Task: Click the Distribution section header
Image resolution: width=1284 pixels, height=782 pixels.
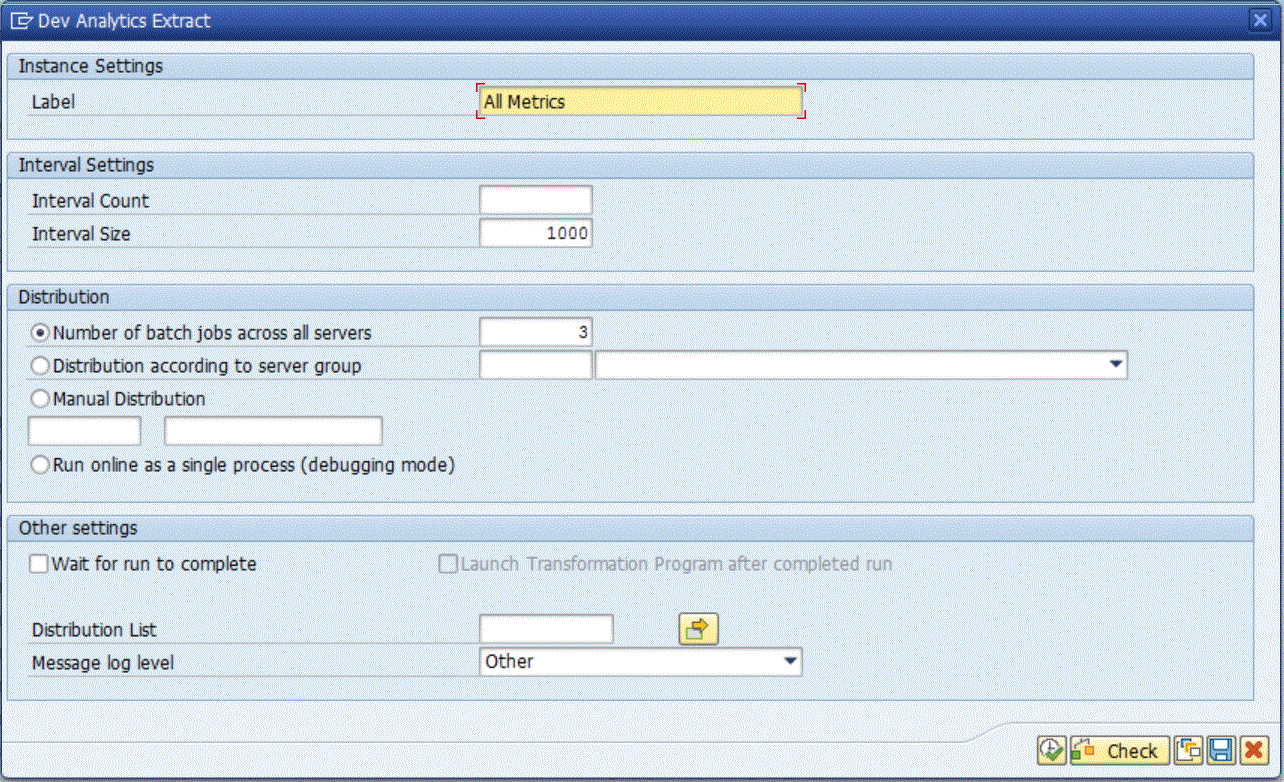Action: coord(630,297)
